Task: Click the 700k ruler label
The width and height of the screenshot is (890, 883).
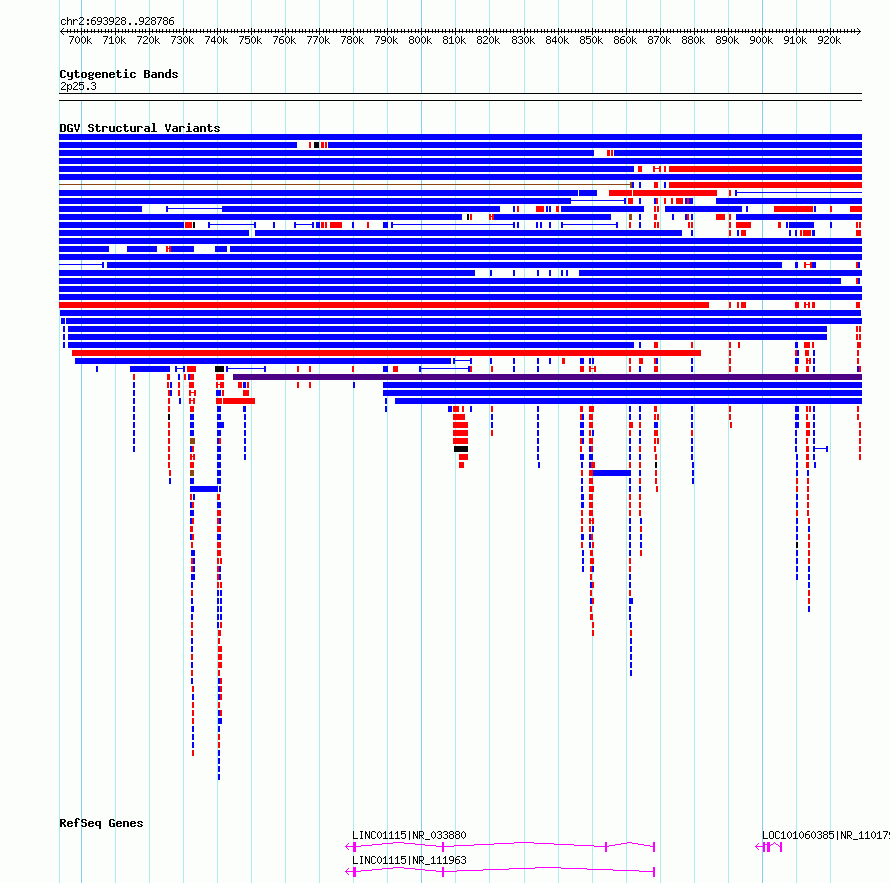Action: (80, 40)
